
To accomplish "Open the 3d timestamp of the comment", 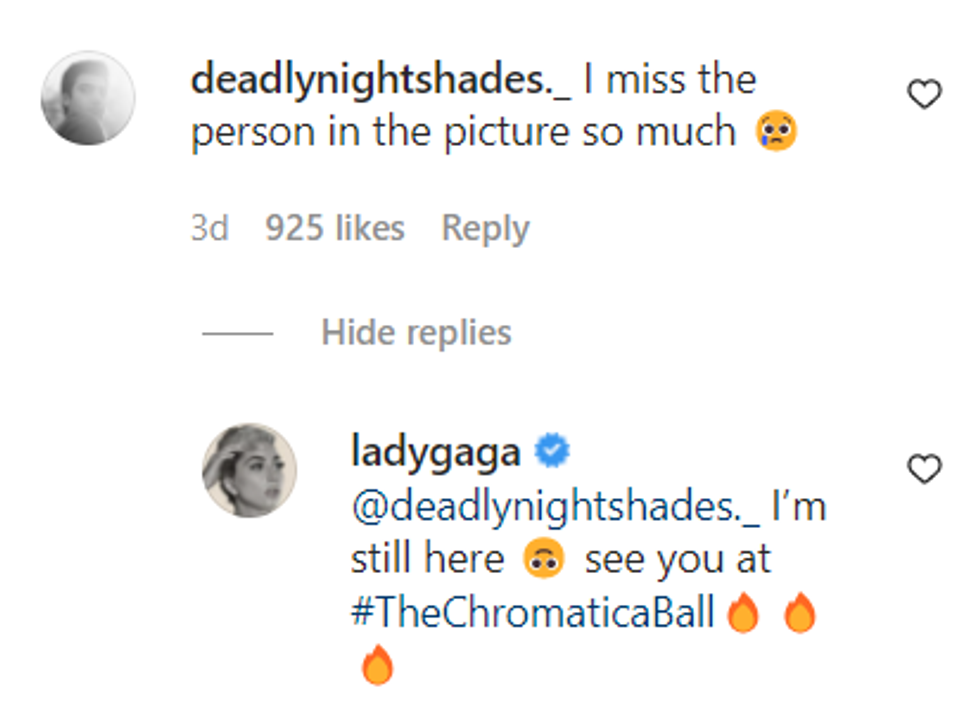I will point(210,228).
